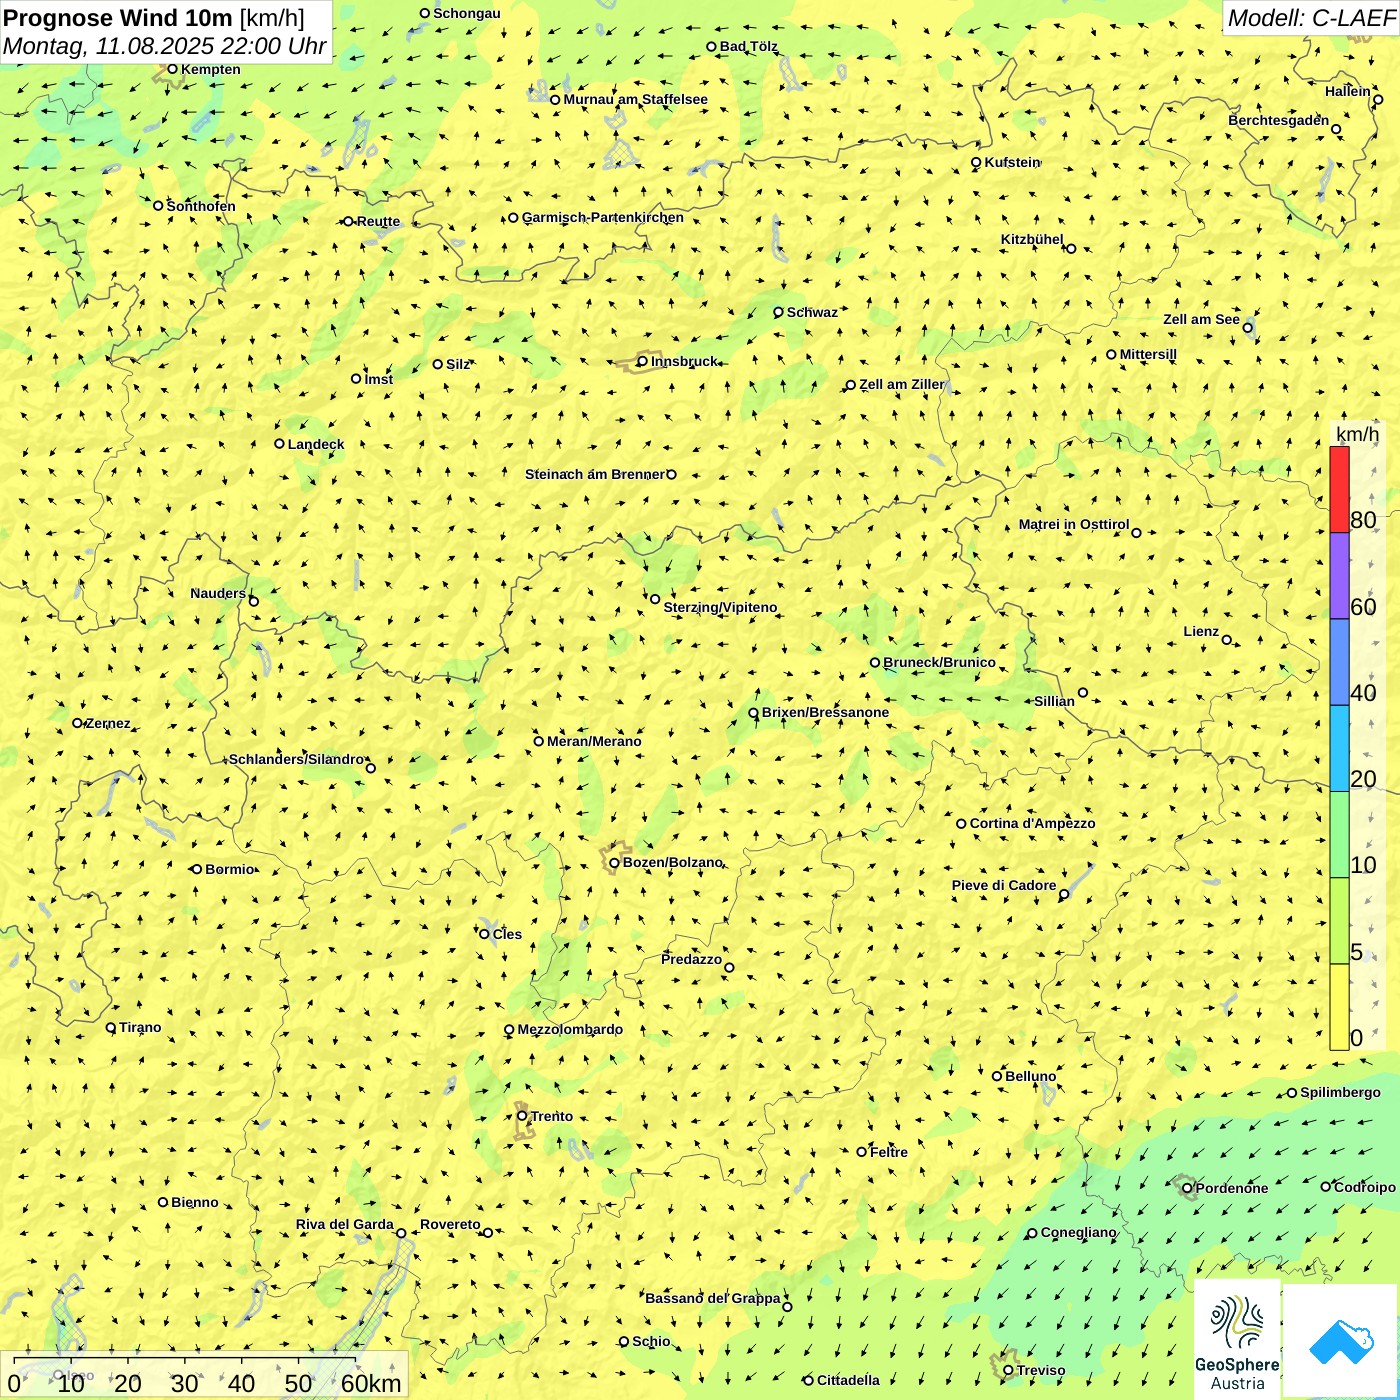Click the red 80 km/h legend color
The height and width of the screenshot is (1400, 1400).
[1339, 489]
